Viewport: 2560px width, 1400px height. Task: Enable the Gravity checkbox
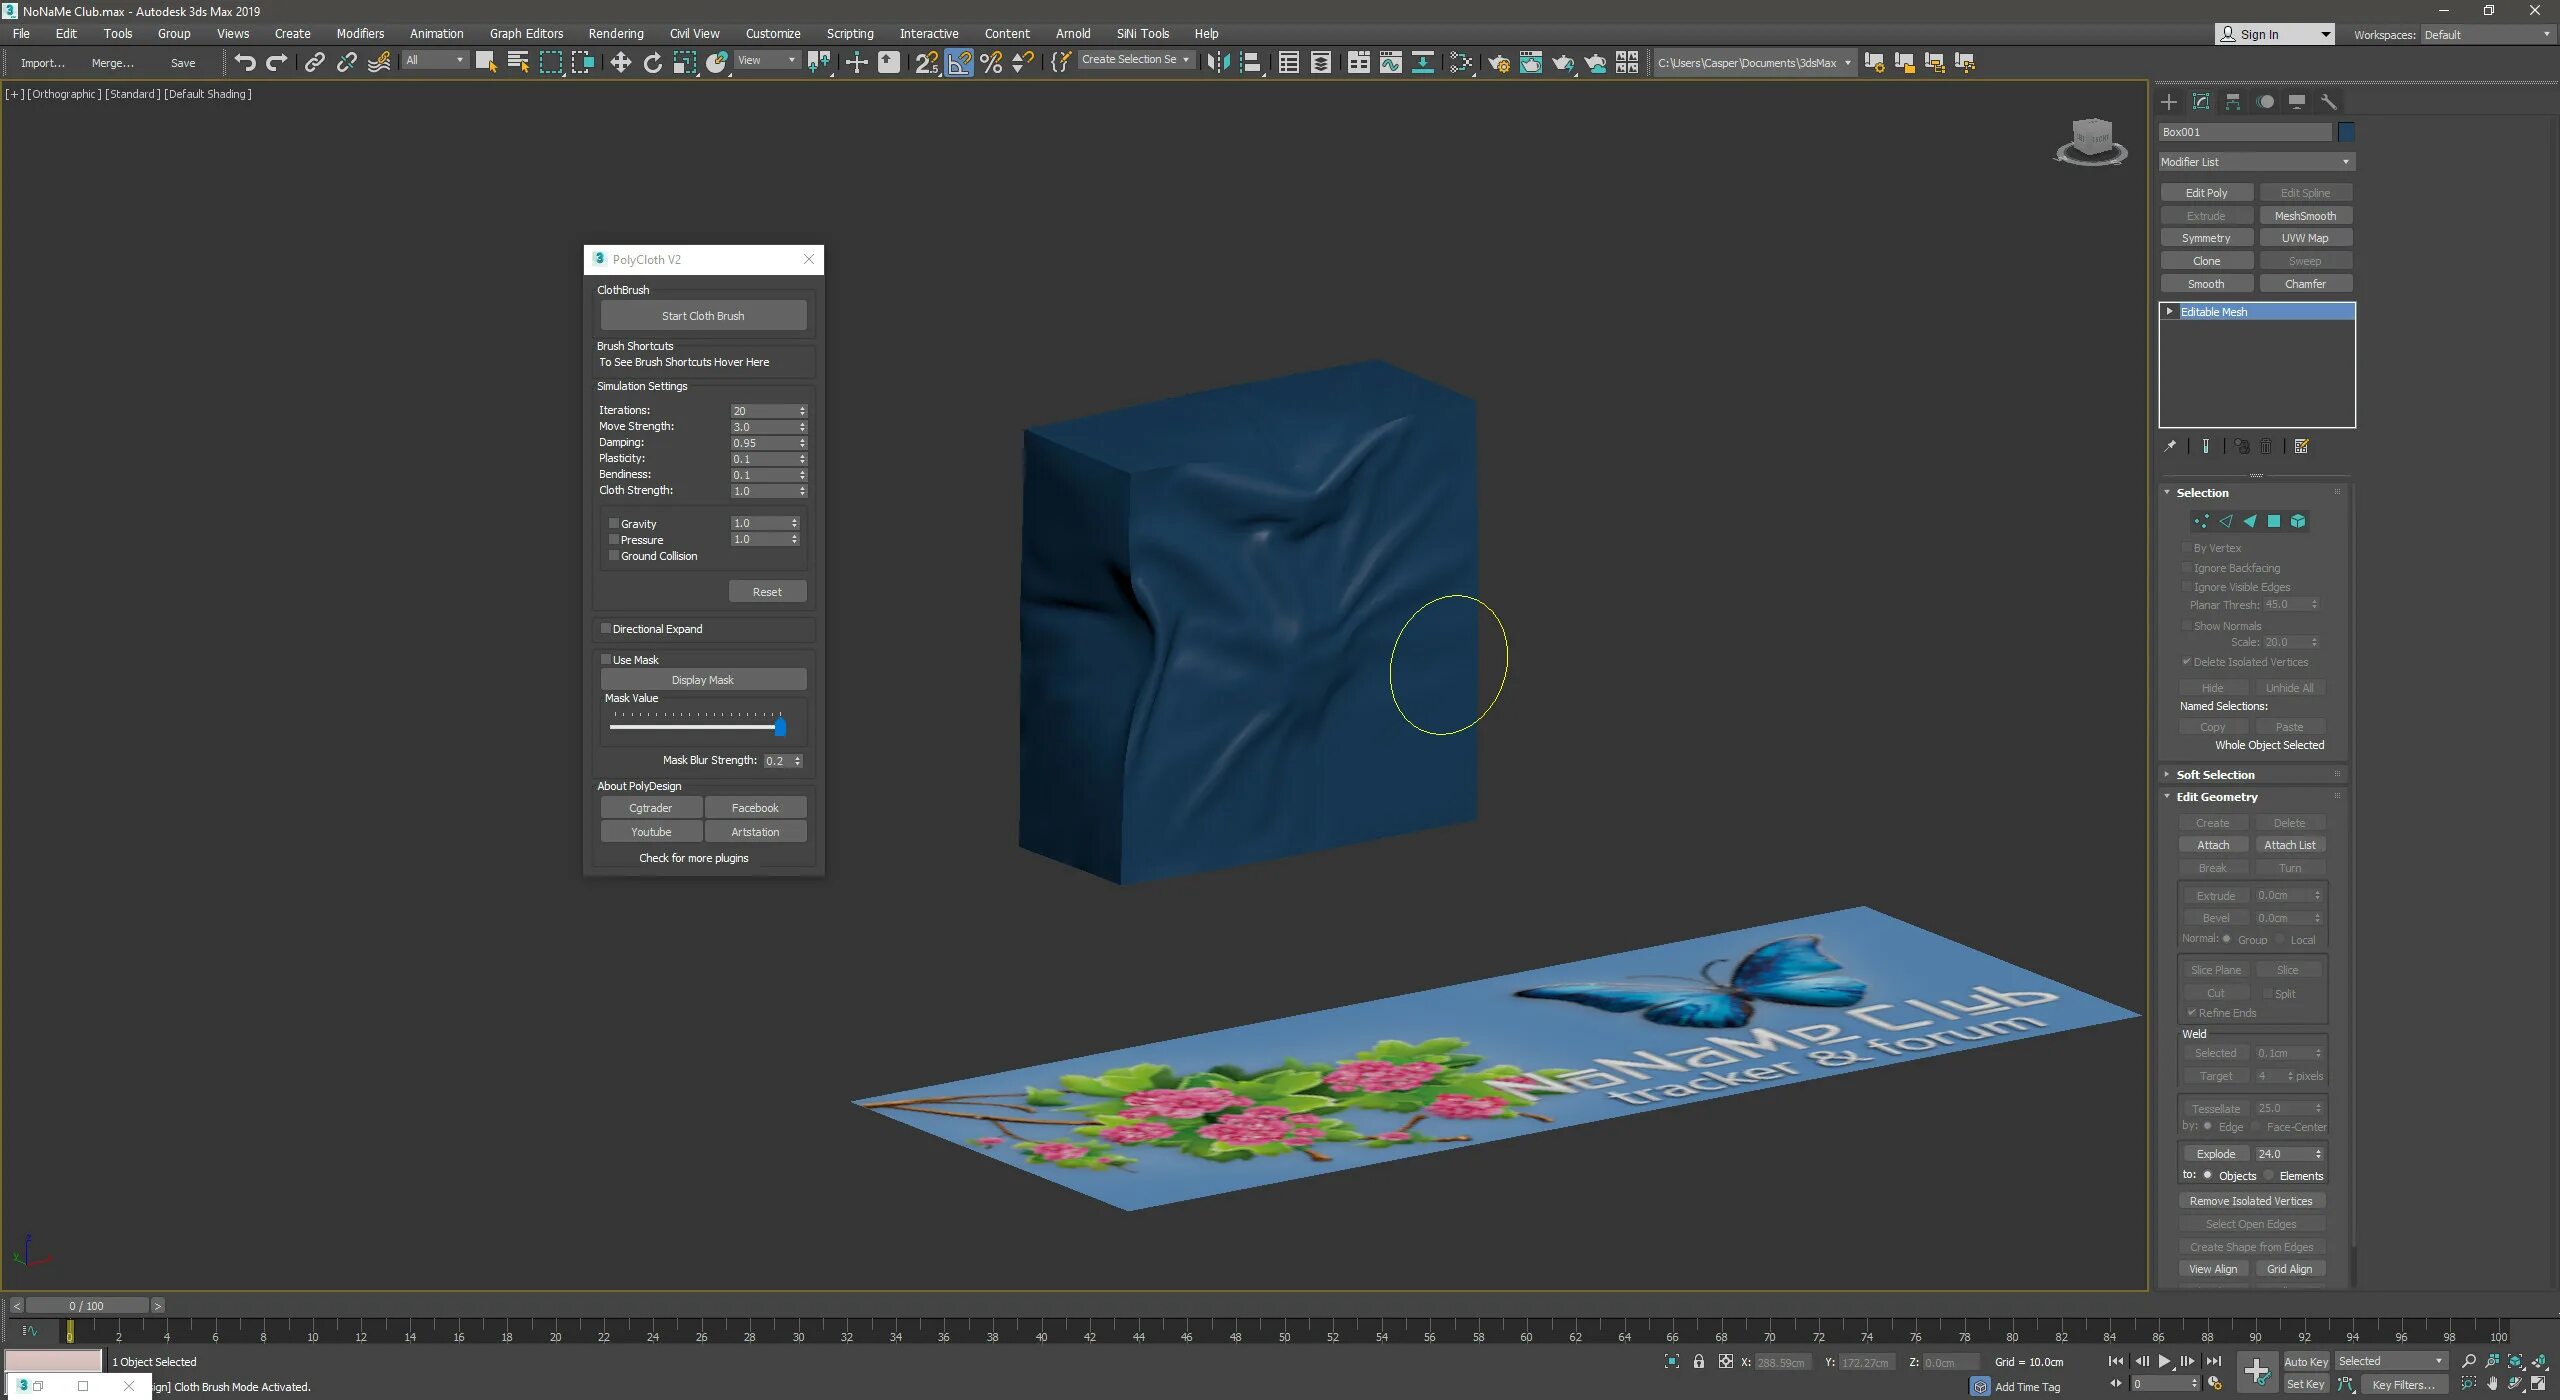pos(614,523)
